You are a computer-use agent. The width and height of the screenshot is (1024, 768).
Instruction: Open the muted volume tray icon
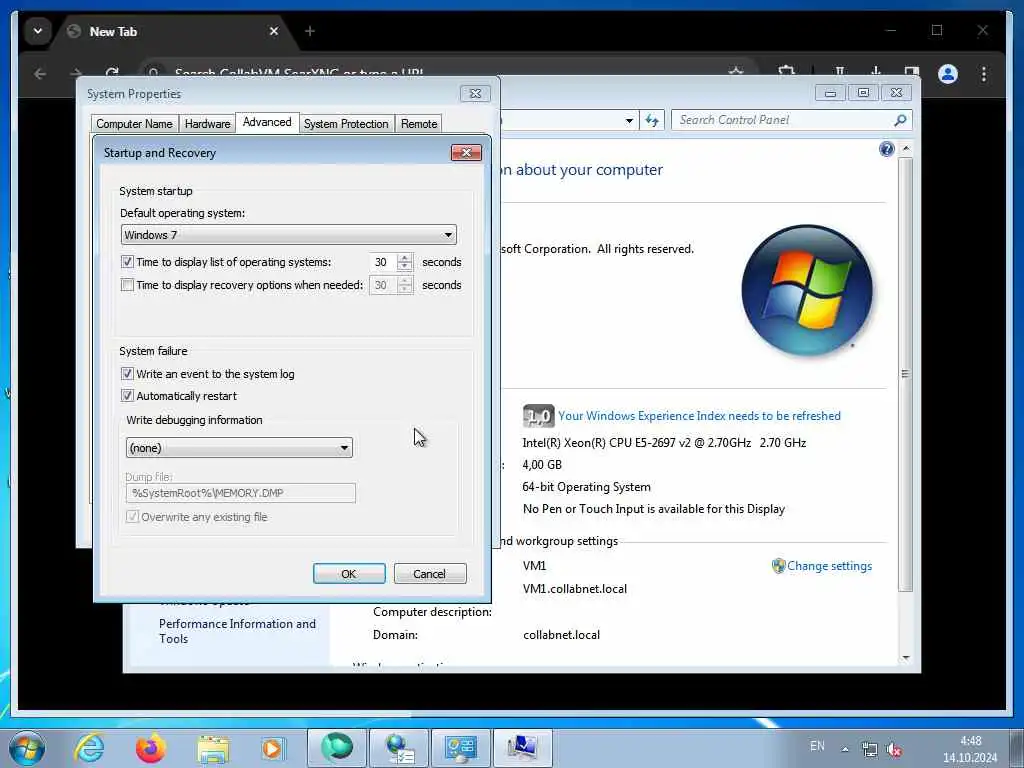coord(894,750)
